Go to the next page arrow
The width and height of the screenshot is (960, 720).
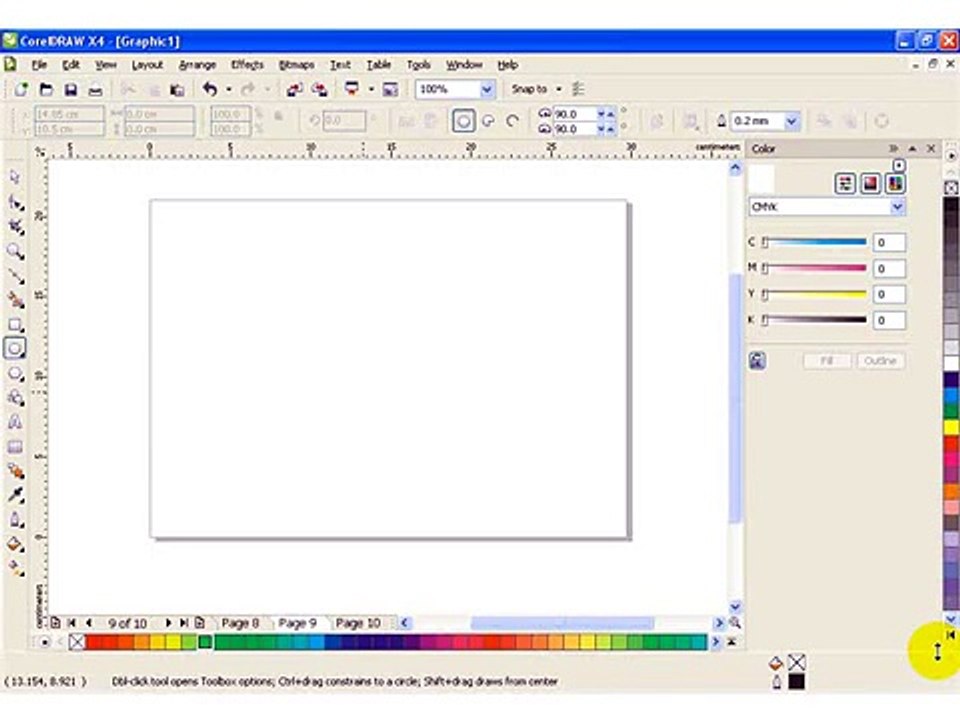(x=168, y=623)
